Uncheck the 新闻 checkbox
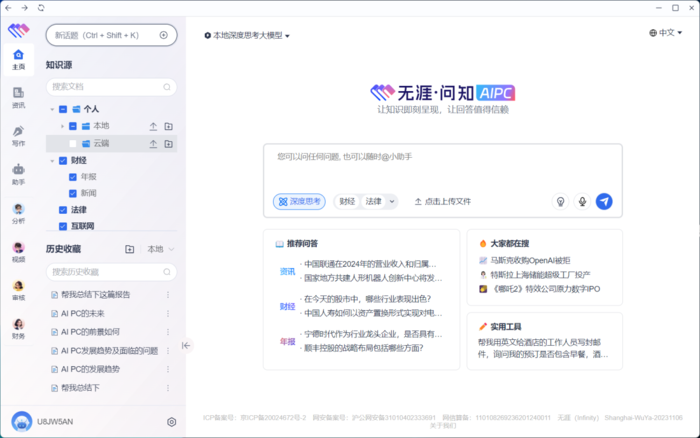 pos(73,193)
